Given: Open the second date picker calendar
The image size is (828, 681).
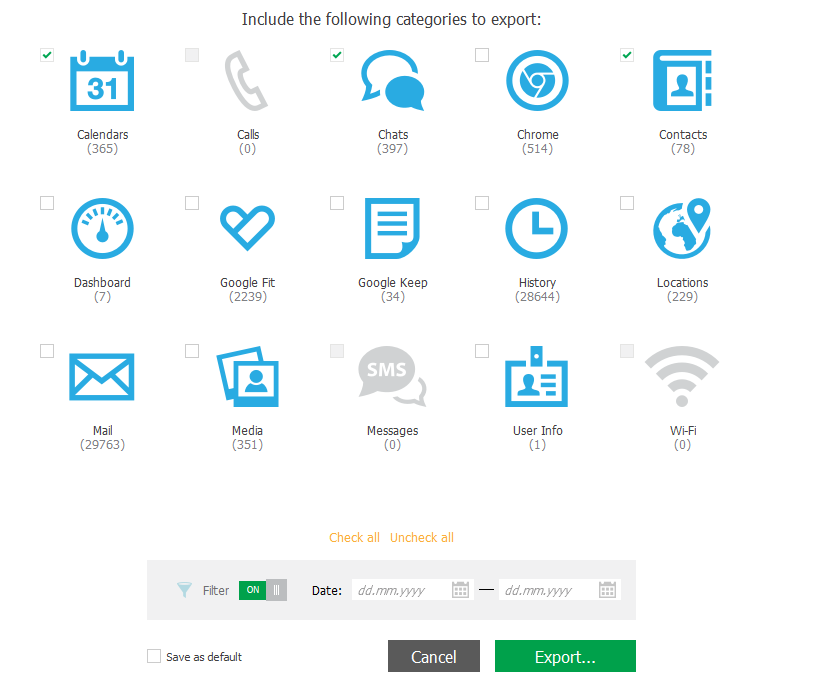Looking at the screenshot, I should [607, 590].
